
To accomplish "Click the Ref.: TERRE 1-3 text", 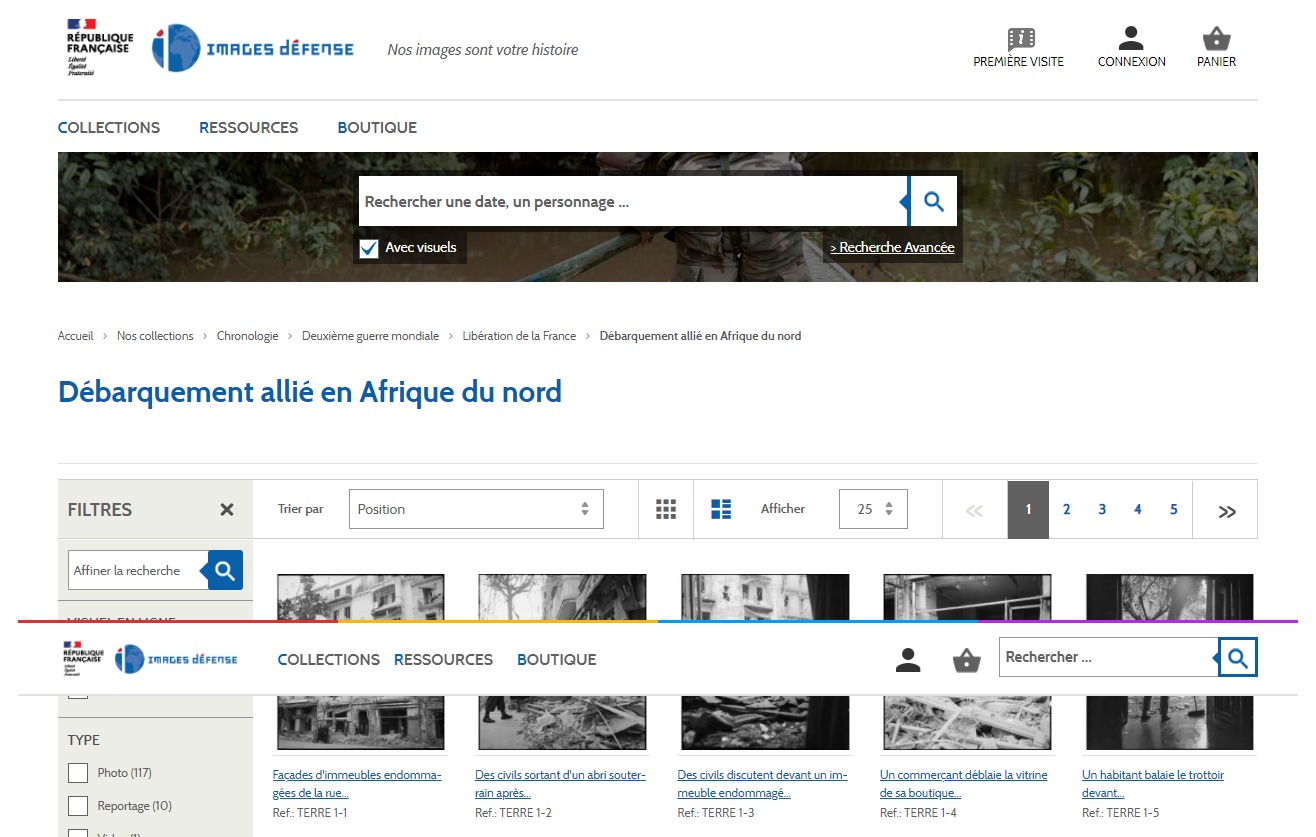I will pos(716,813).
